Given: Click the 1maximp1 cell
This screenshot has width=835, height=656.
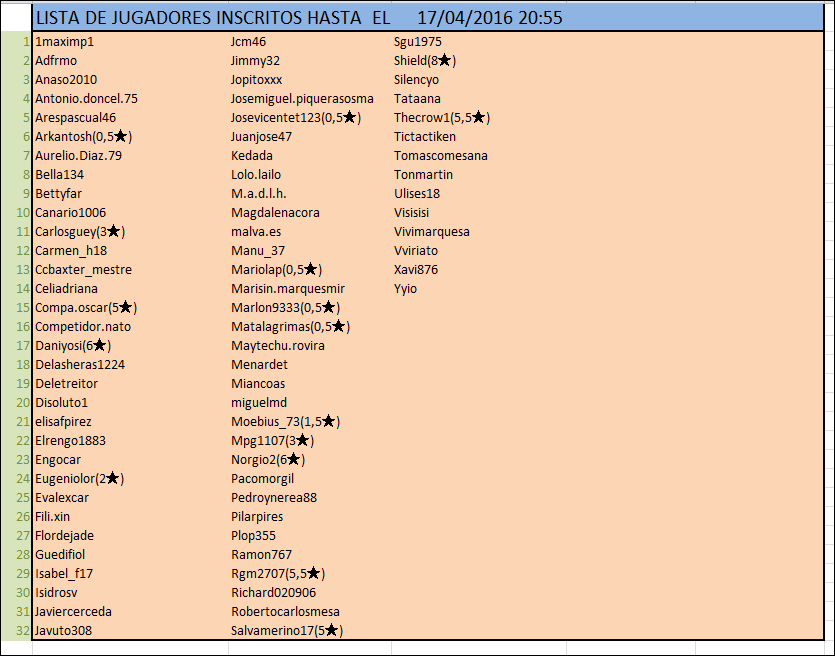Looking at the screenshot, I should [x=64, y=42].
